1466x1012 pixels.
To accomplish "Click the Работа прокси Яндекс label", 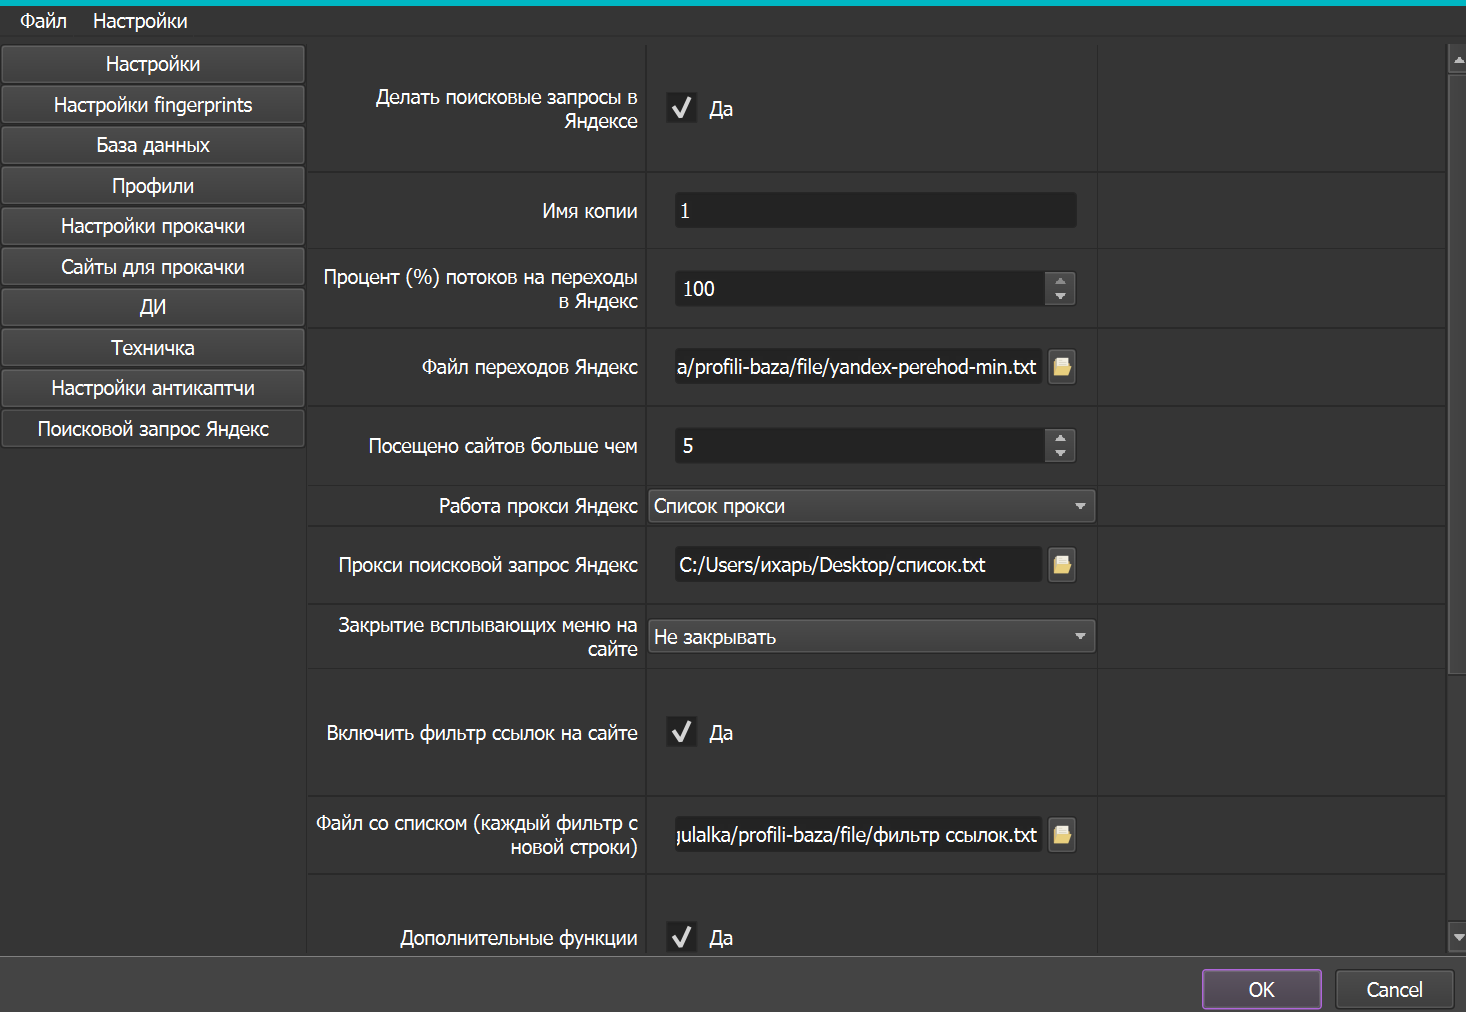I will coord(538,506).
